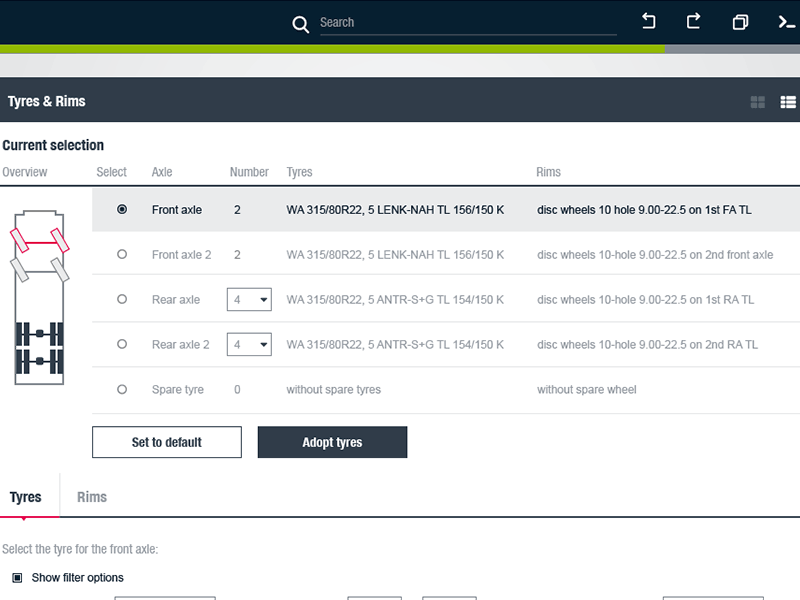
Task: Click 'disc wheels 10-hole 9.00-22.5 on 2nd RA TL'
Action: (647, 344)
